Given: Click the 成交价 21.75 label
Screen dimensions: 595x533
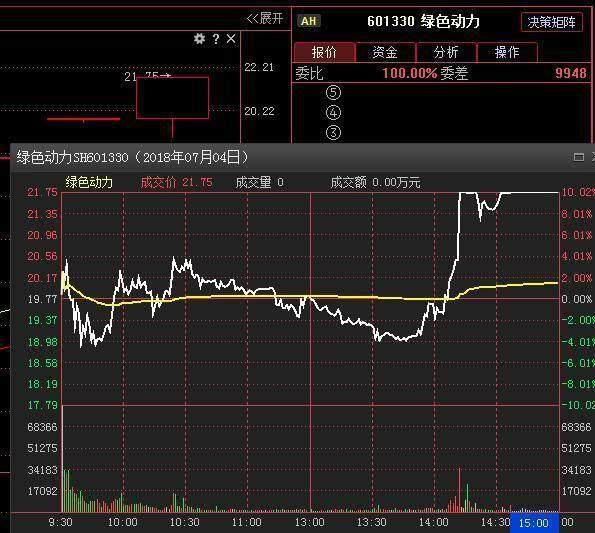Looking at the screenshot, I should (176, 182).
